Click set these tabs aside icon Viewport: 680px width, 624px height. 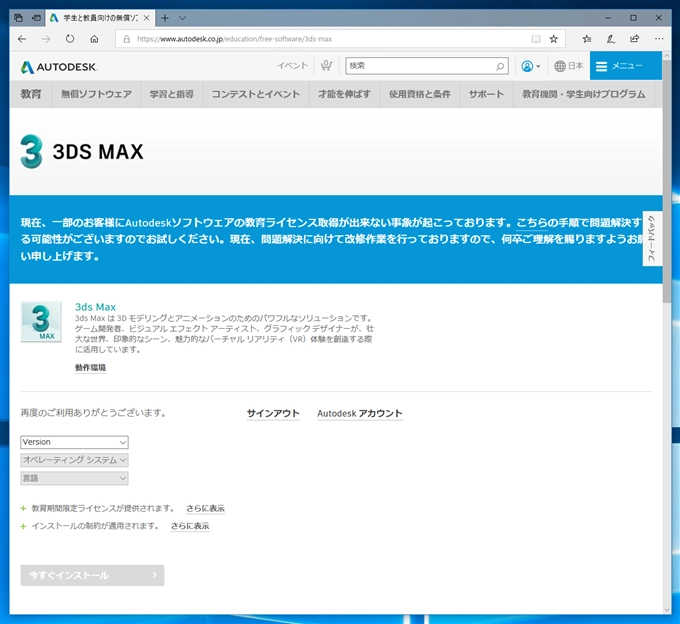click(36, 18)
